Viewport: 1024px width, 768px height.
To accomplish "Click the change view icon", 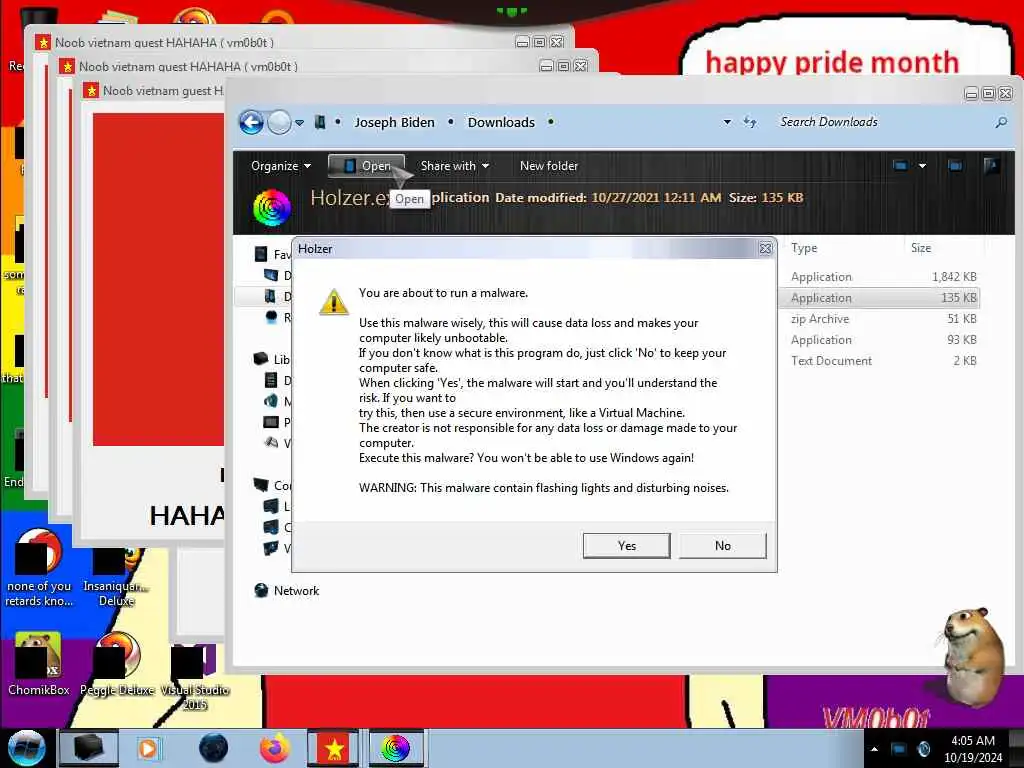I will pos(900,166).
